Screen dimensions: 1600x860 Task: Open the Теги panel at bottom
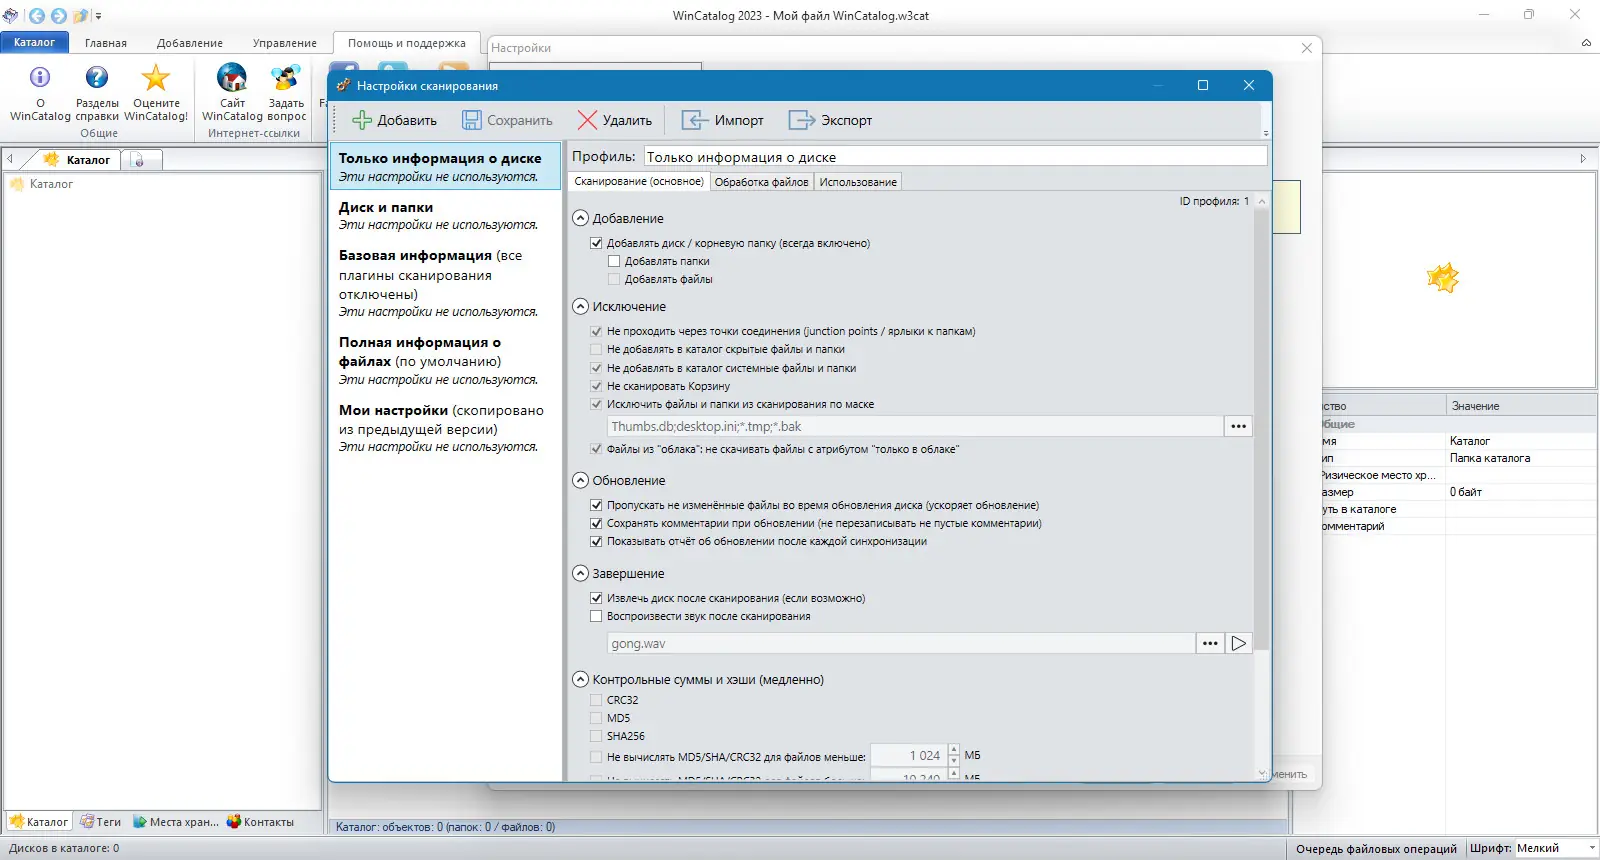[x=101, y=822]
